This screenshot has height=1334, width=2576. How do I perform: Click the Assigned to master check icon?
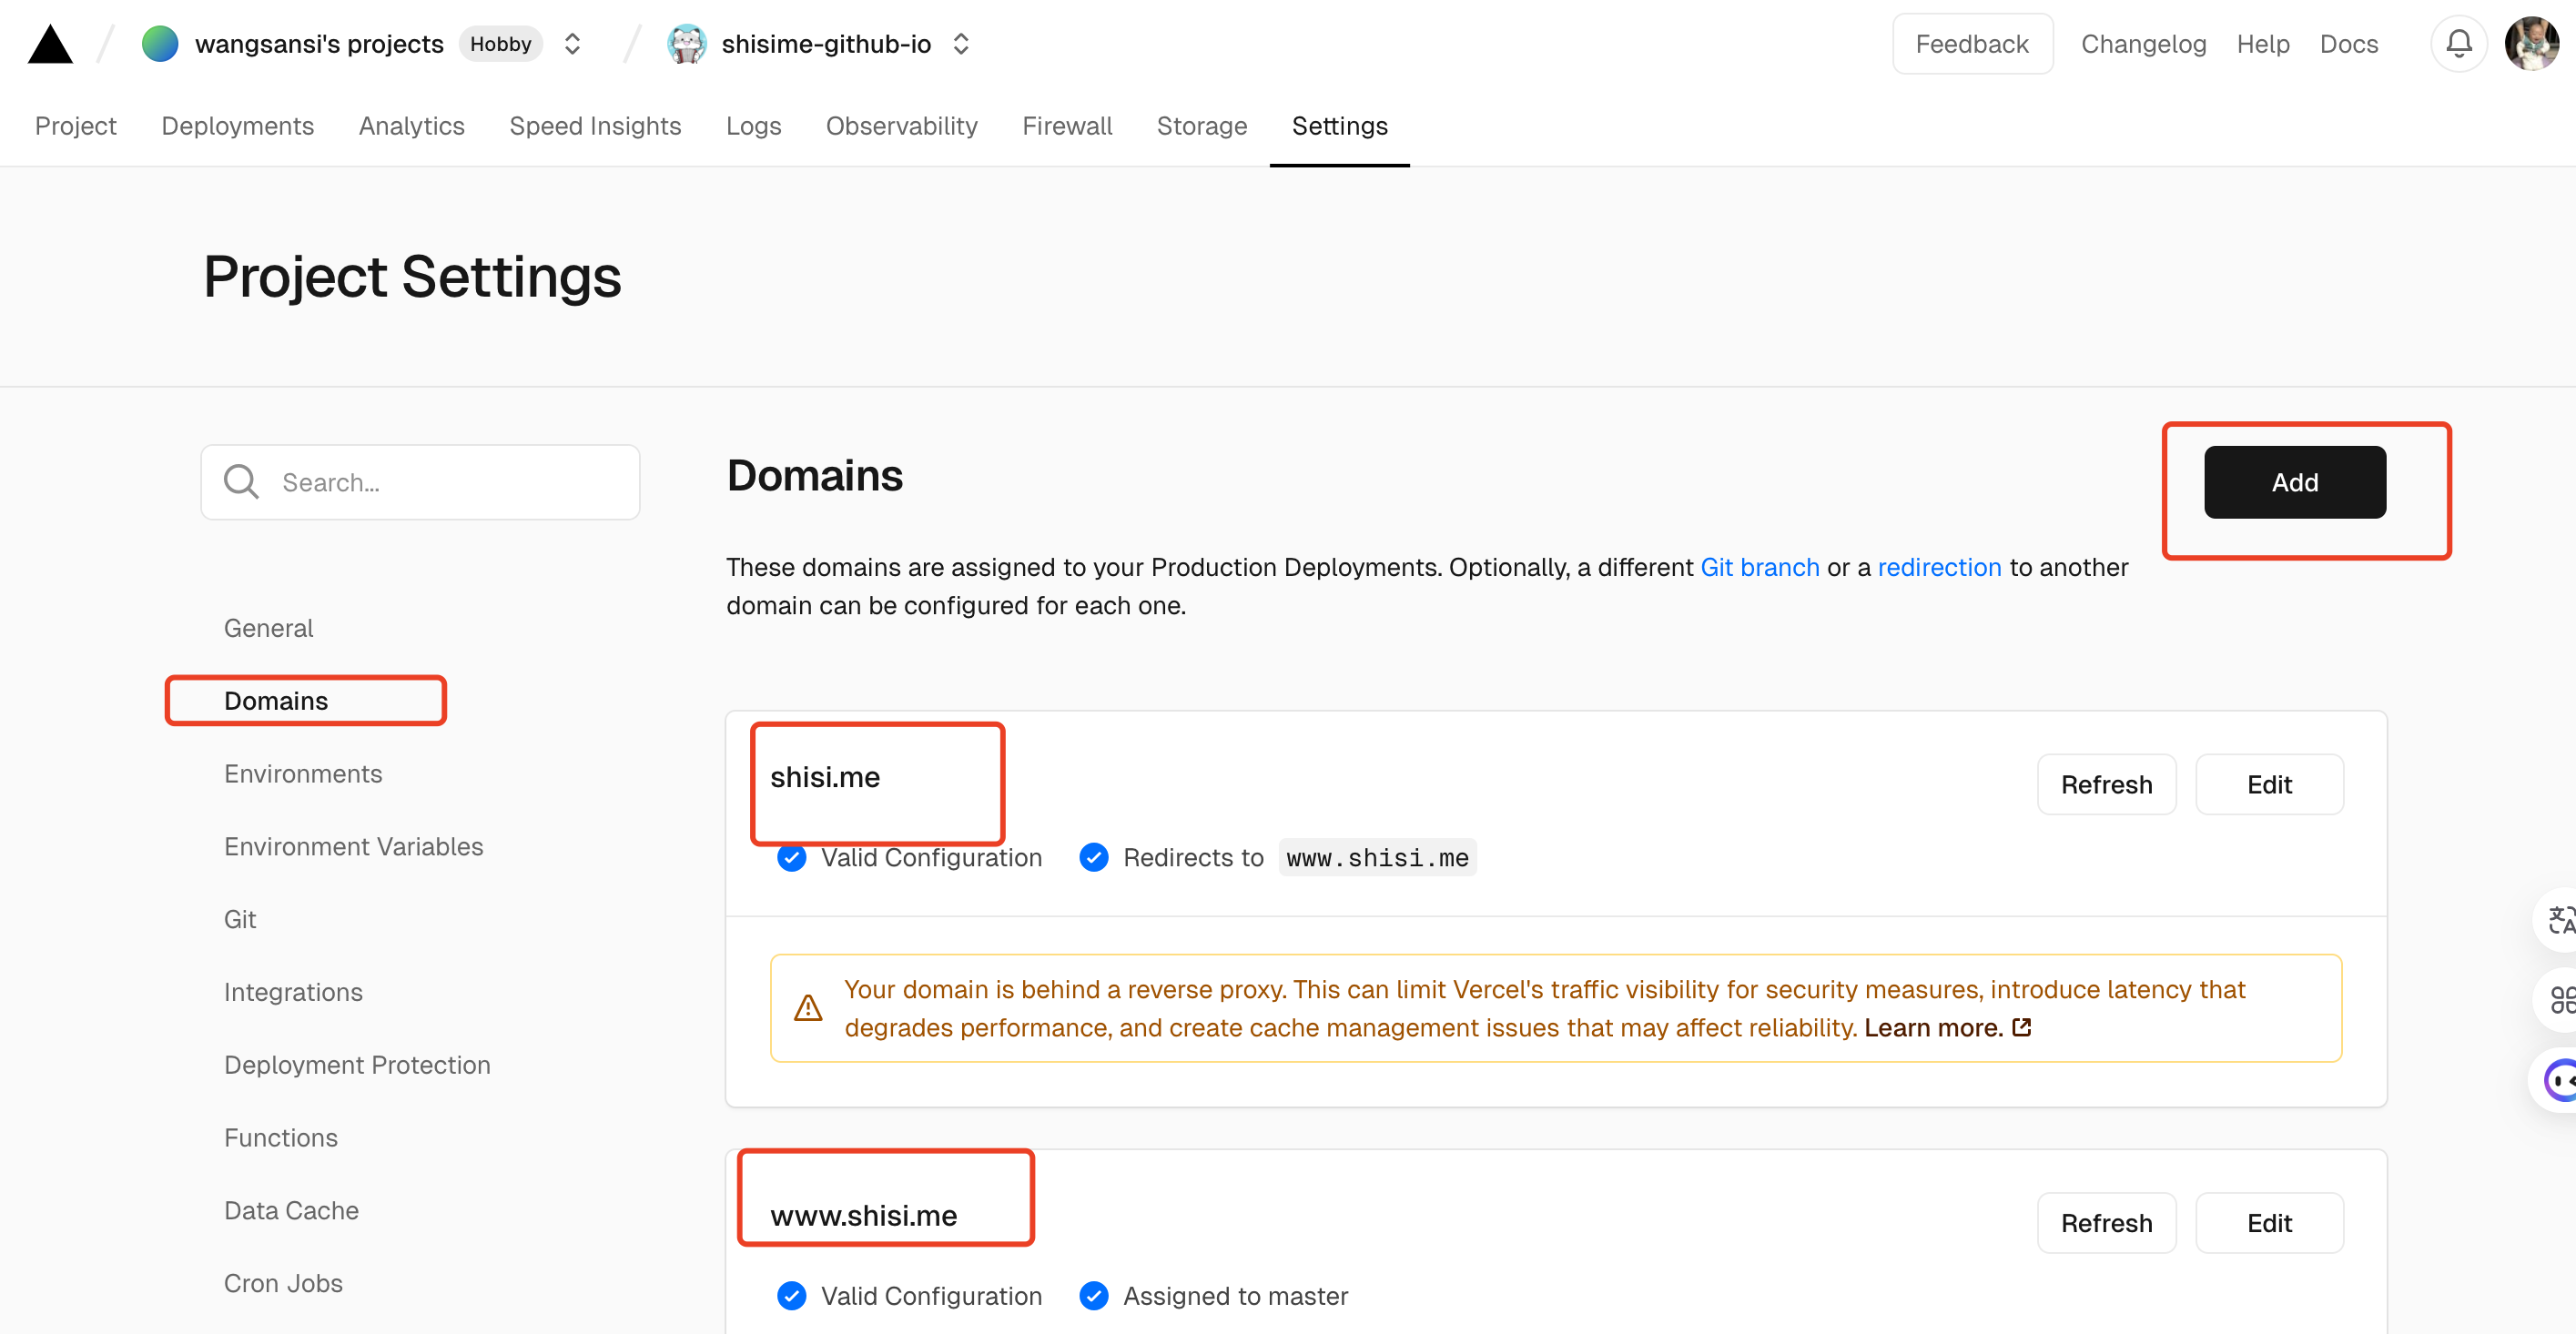1094,1295
